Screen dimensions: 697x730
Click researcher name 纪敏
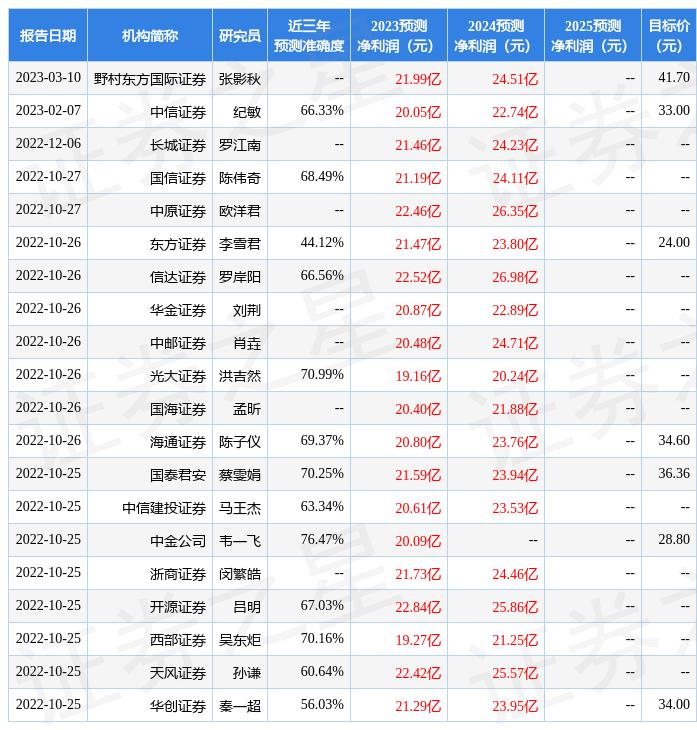tap(247, 112)
